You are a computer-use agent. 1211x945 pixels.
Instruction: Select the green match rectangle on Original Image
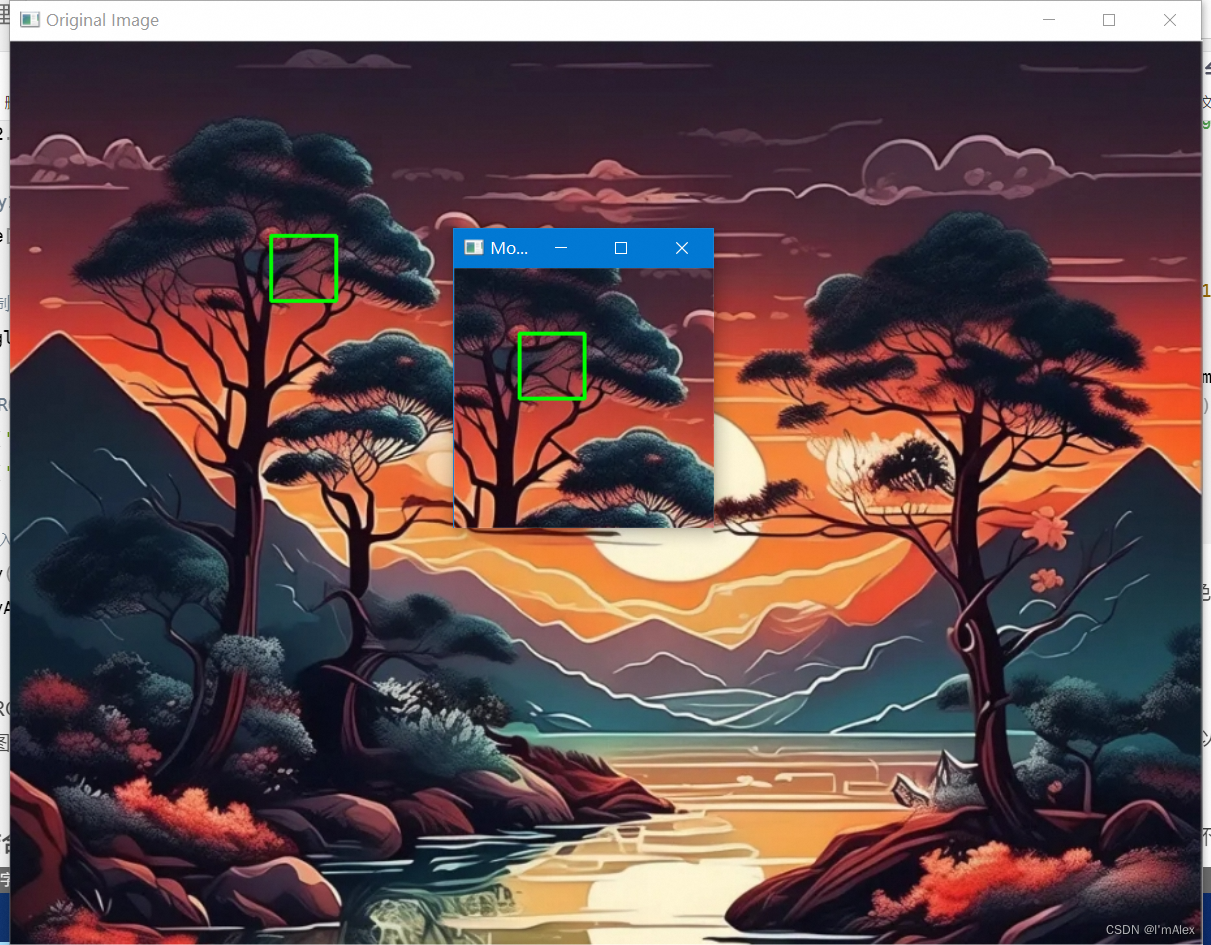pyautogui.click(x=303, y=267)
